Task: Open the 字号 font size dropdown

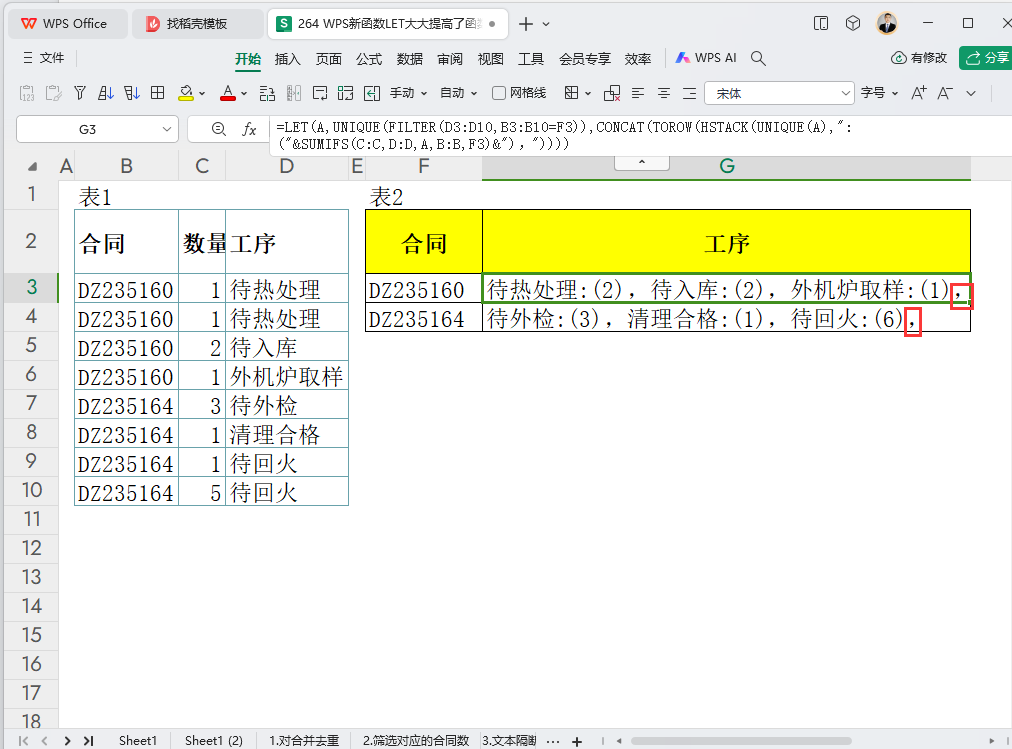Action: click(x=879, y=94)
